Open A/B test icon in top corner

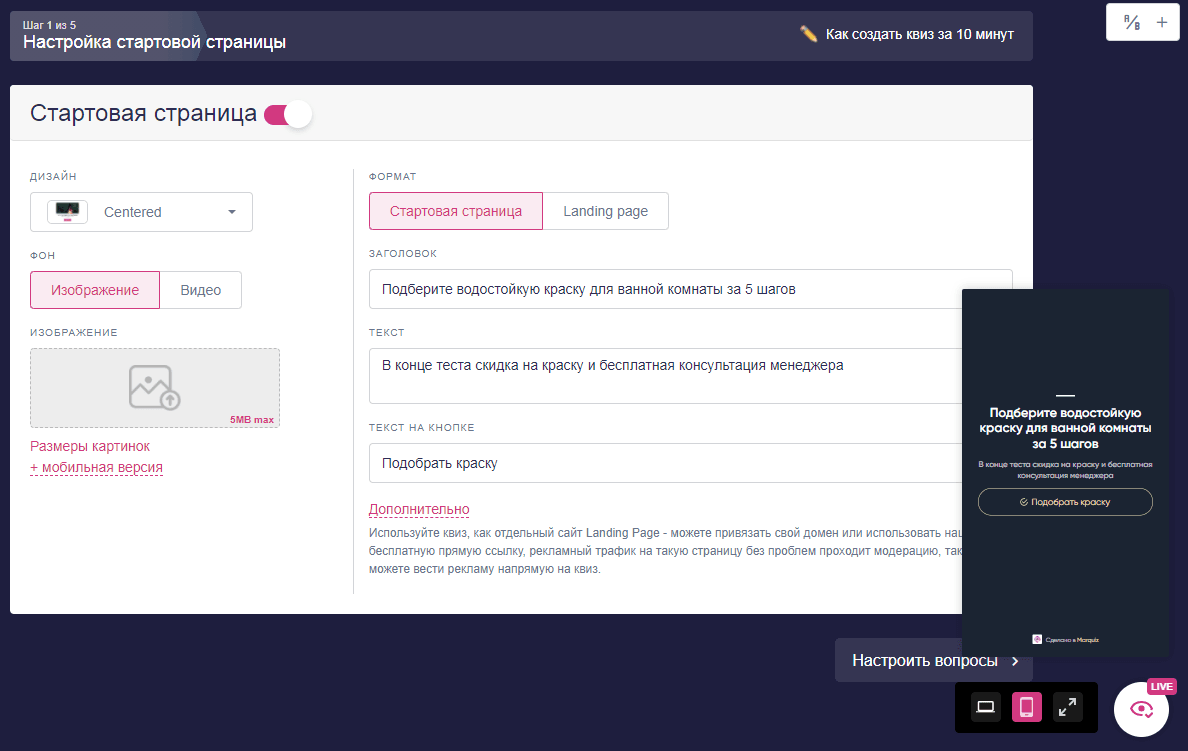(x=1132, y=23)
